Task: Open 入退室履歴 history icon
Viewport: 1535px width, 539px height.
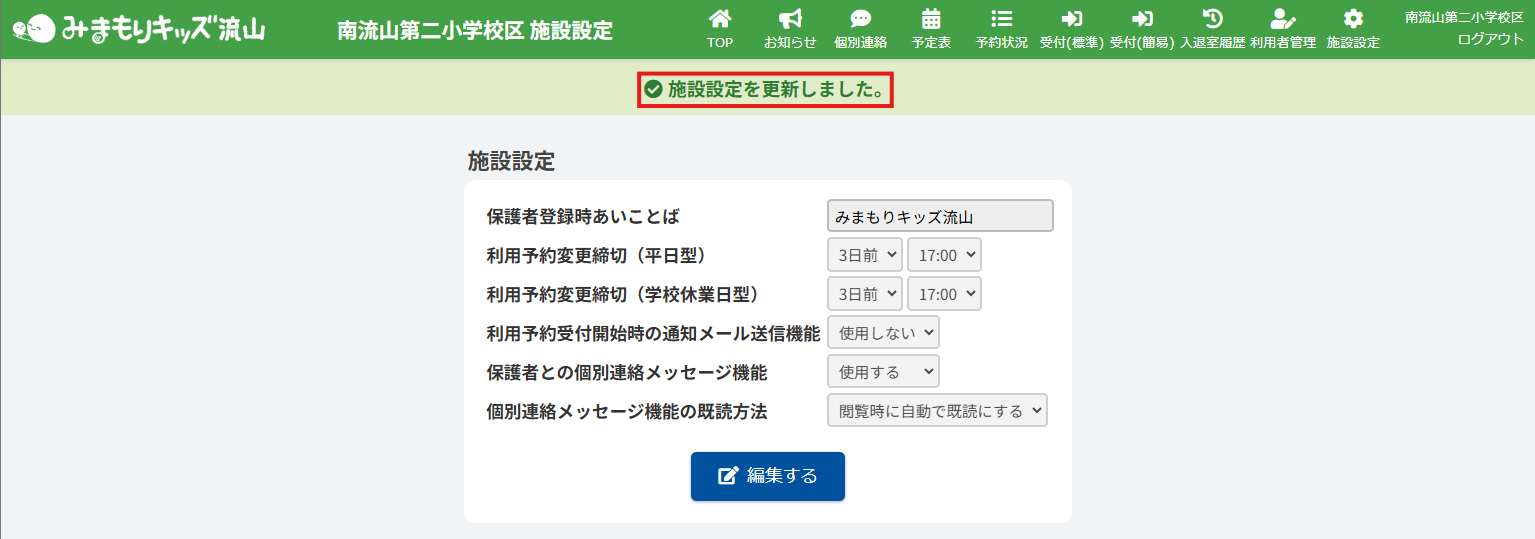Action: (1212, 19)
